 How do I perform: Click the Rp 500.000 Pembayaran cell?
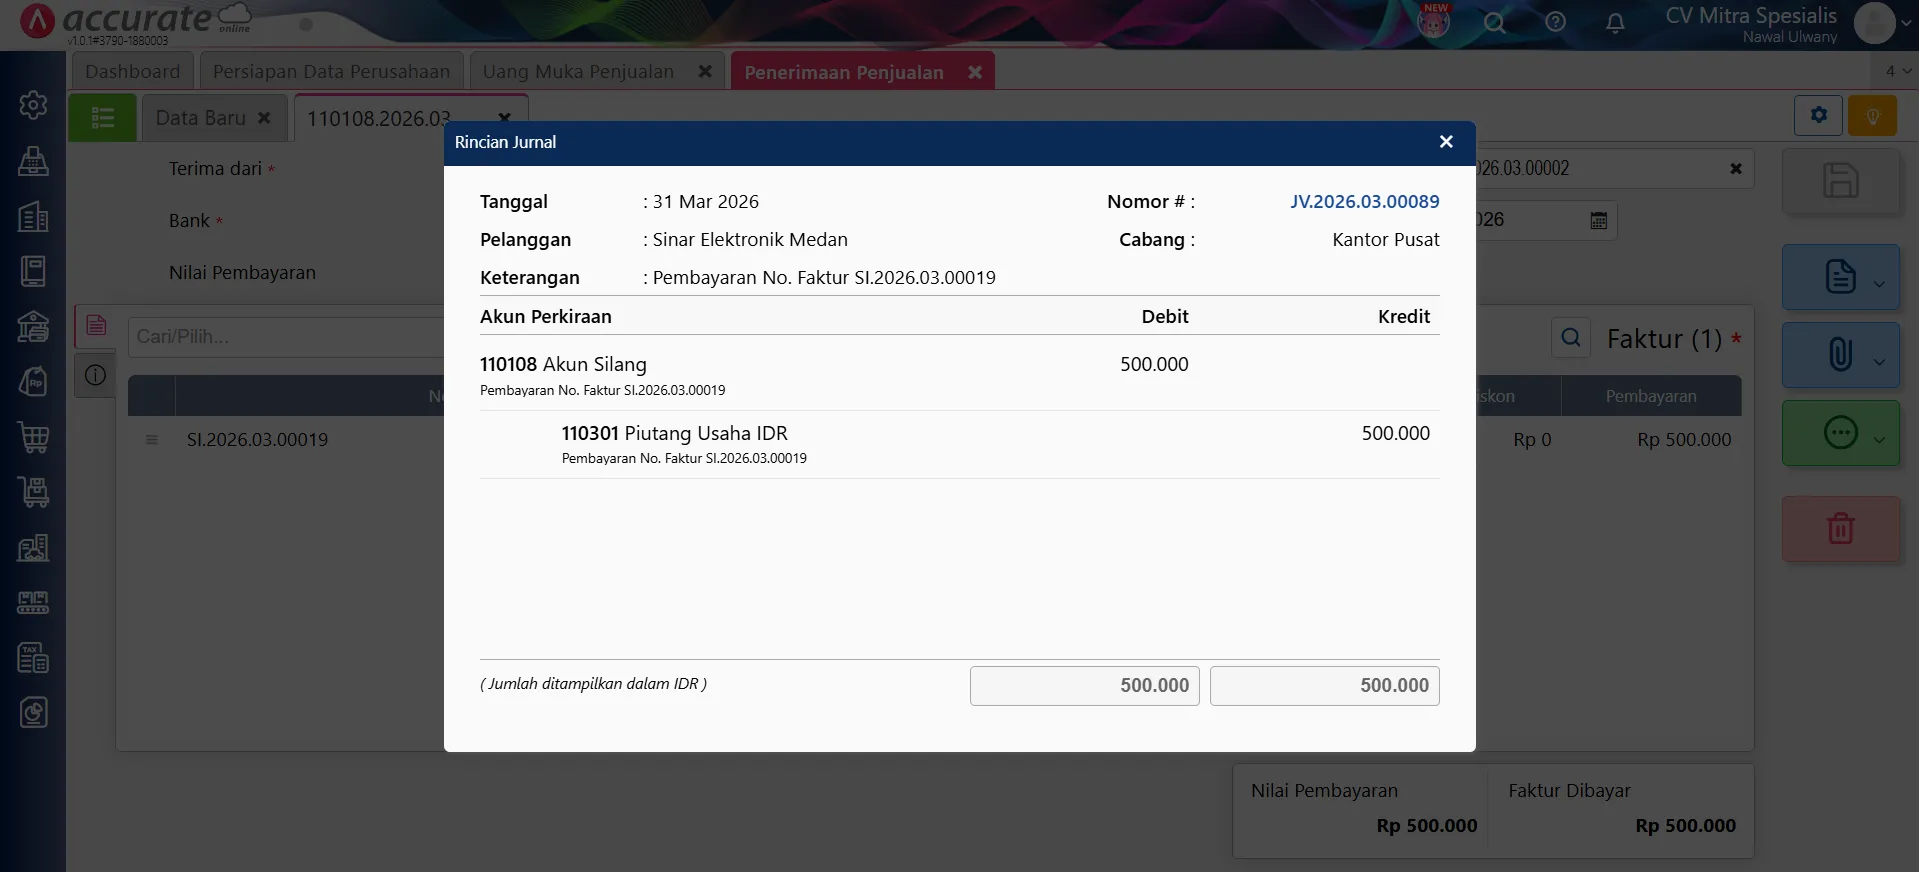point(1683,439)
